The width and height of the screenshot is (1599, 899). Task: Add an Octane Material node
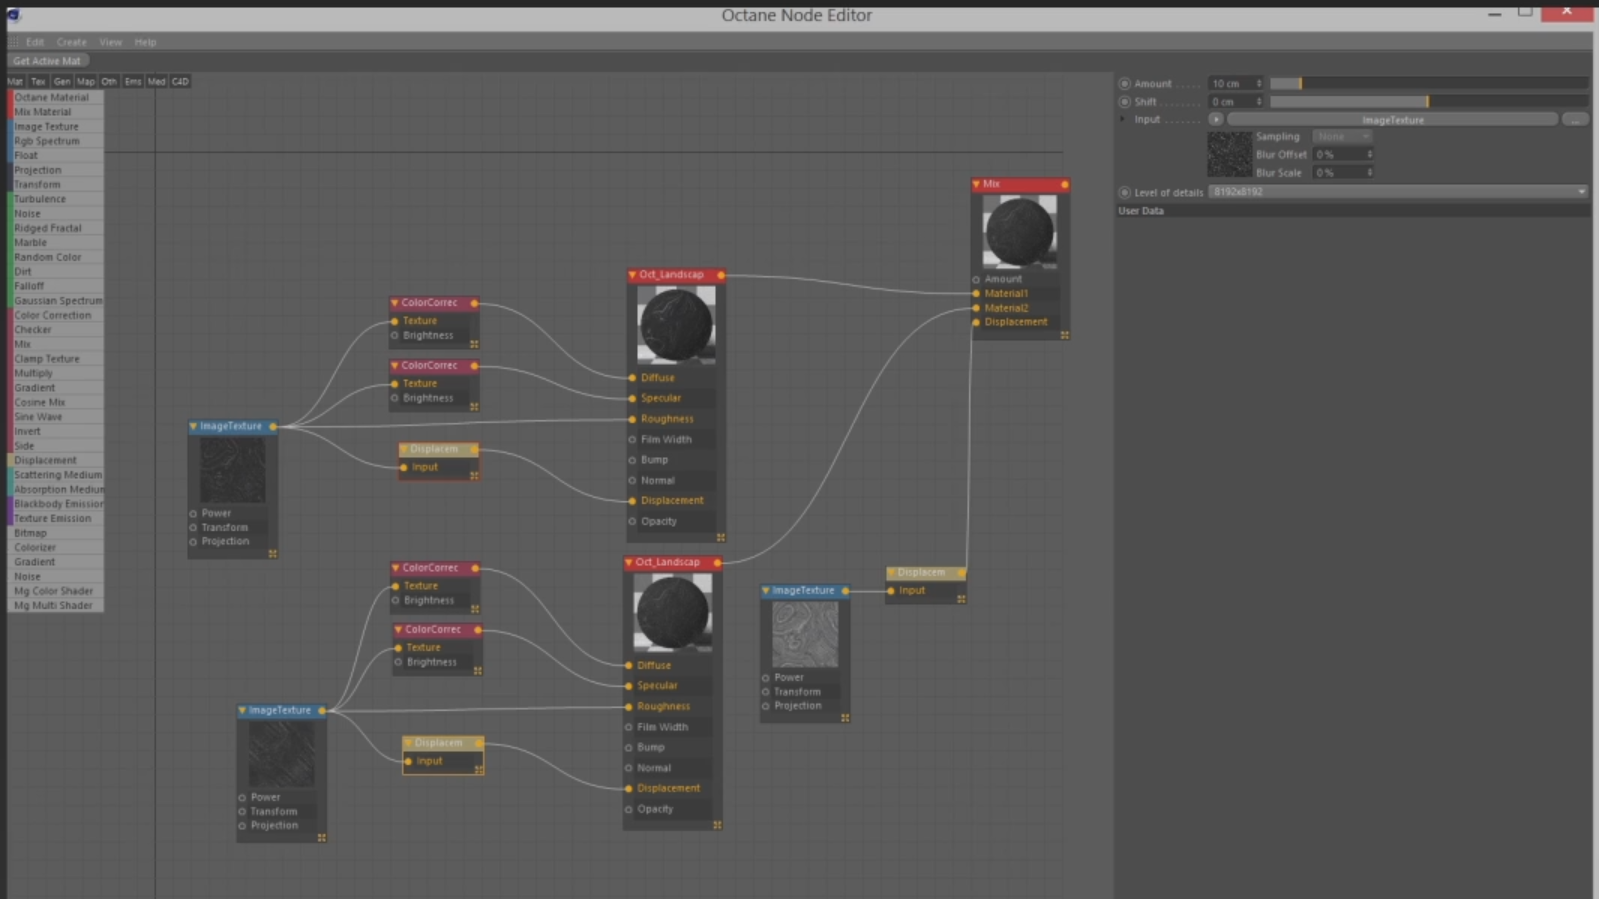(x=55, y=98)
